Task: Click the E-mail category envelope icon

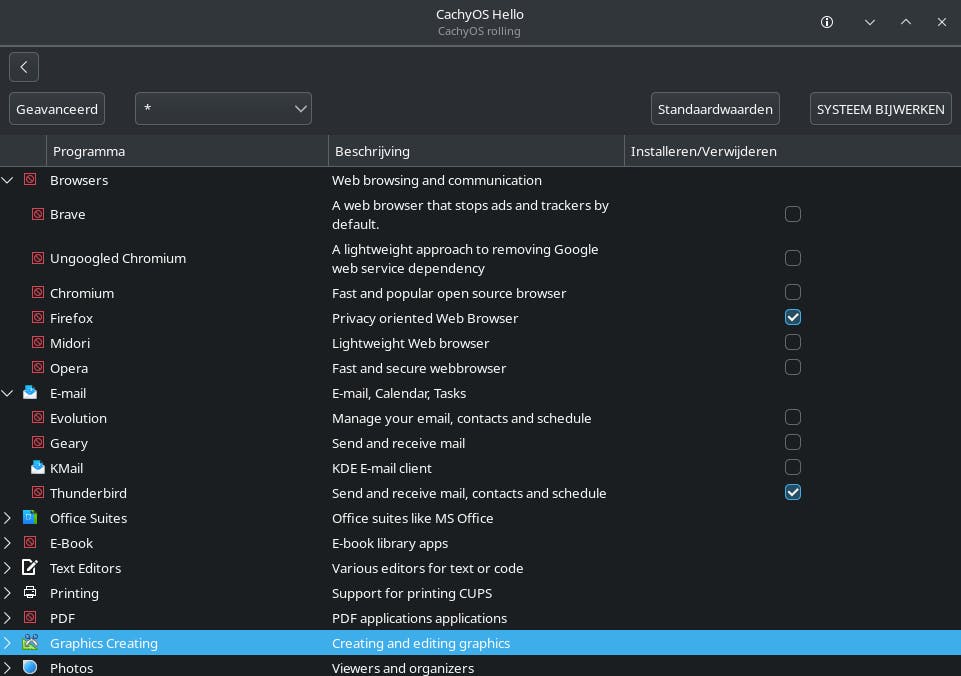Action: point(30,393)
